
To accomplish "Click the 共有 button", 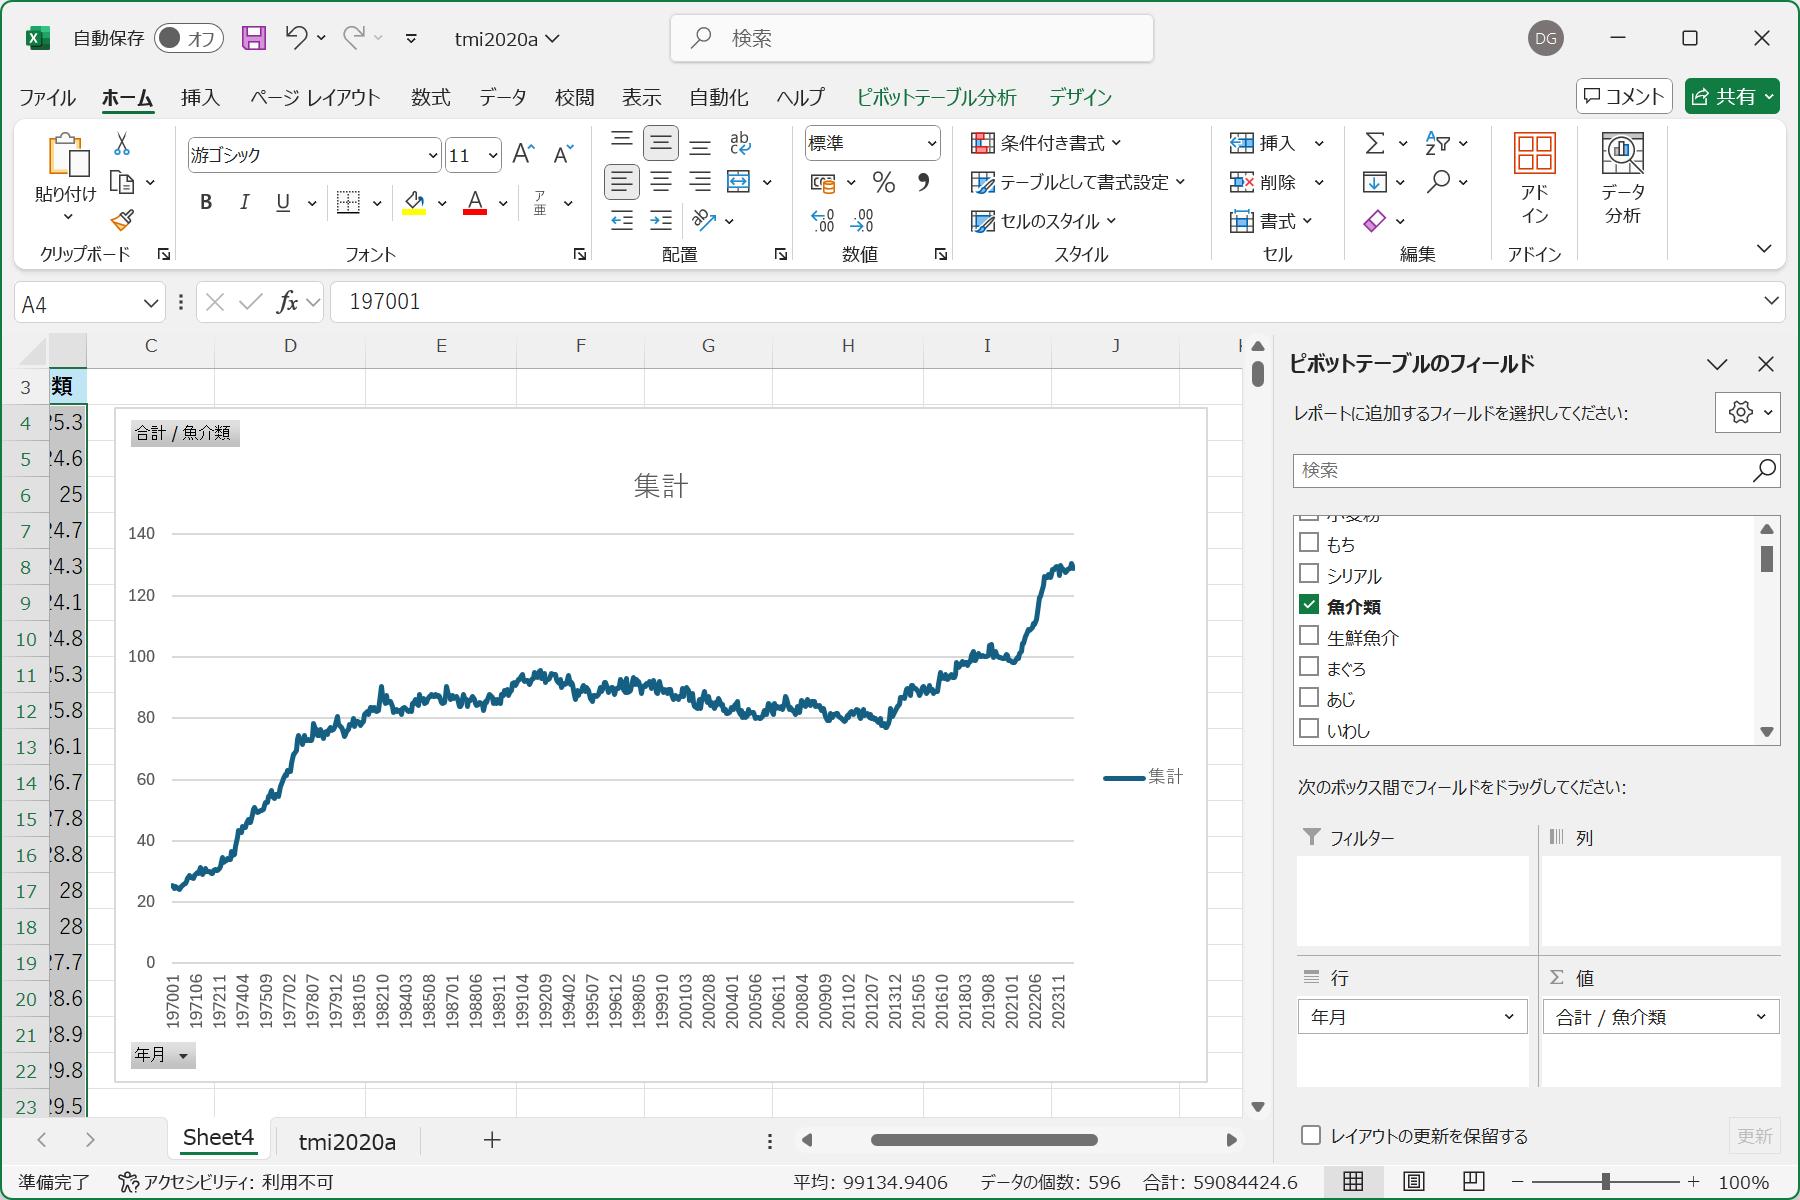I will pos(1732,96).
